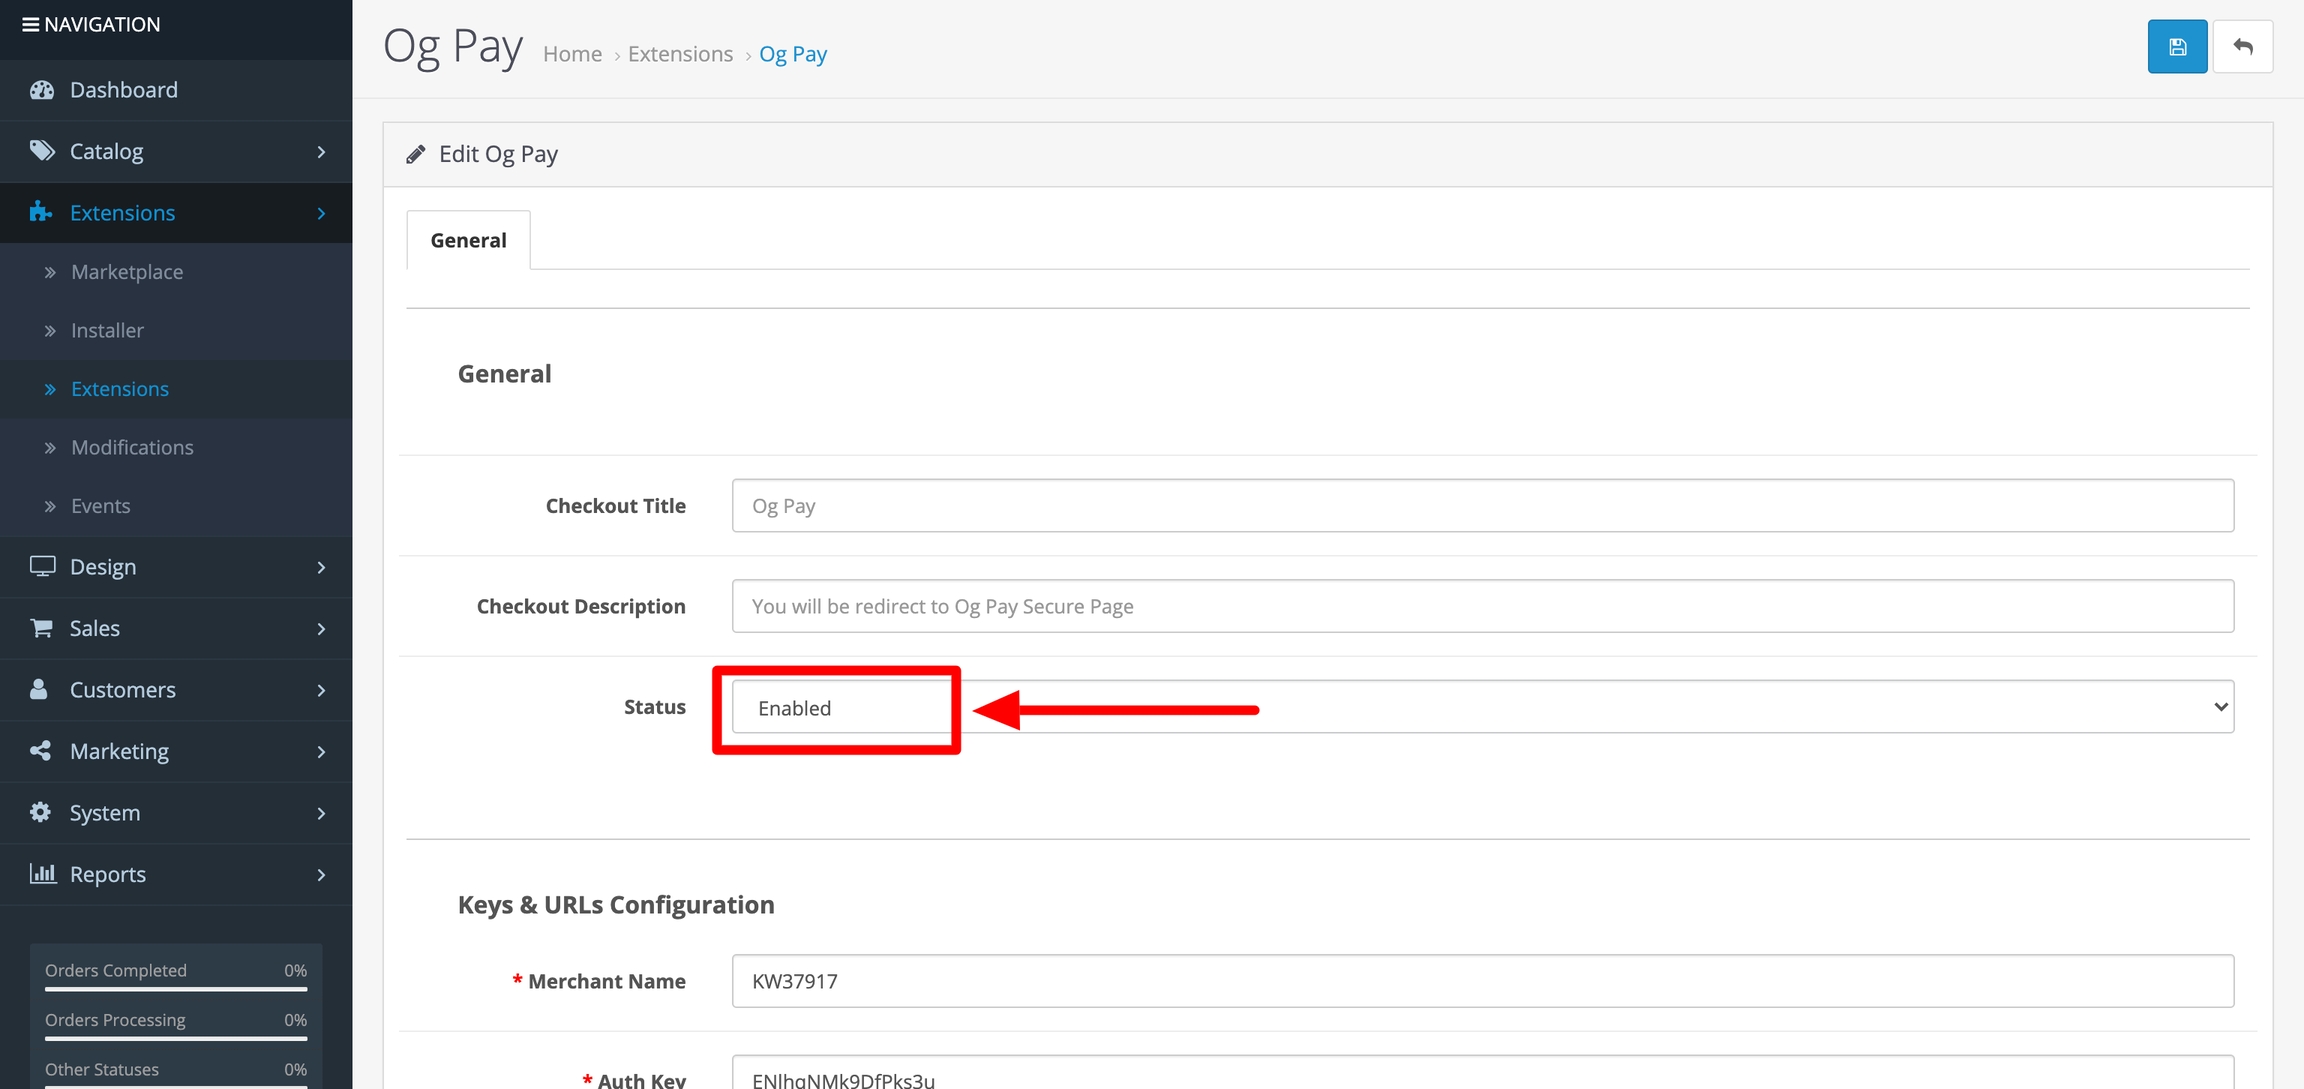The image size is (2304, 1089).
Task: Click the Design monitor icon
Action: (42, 566)
